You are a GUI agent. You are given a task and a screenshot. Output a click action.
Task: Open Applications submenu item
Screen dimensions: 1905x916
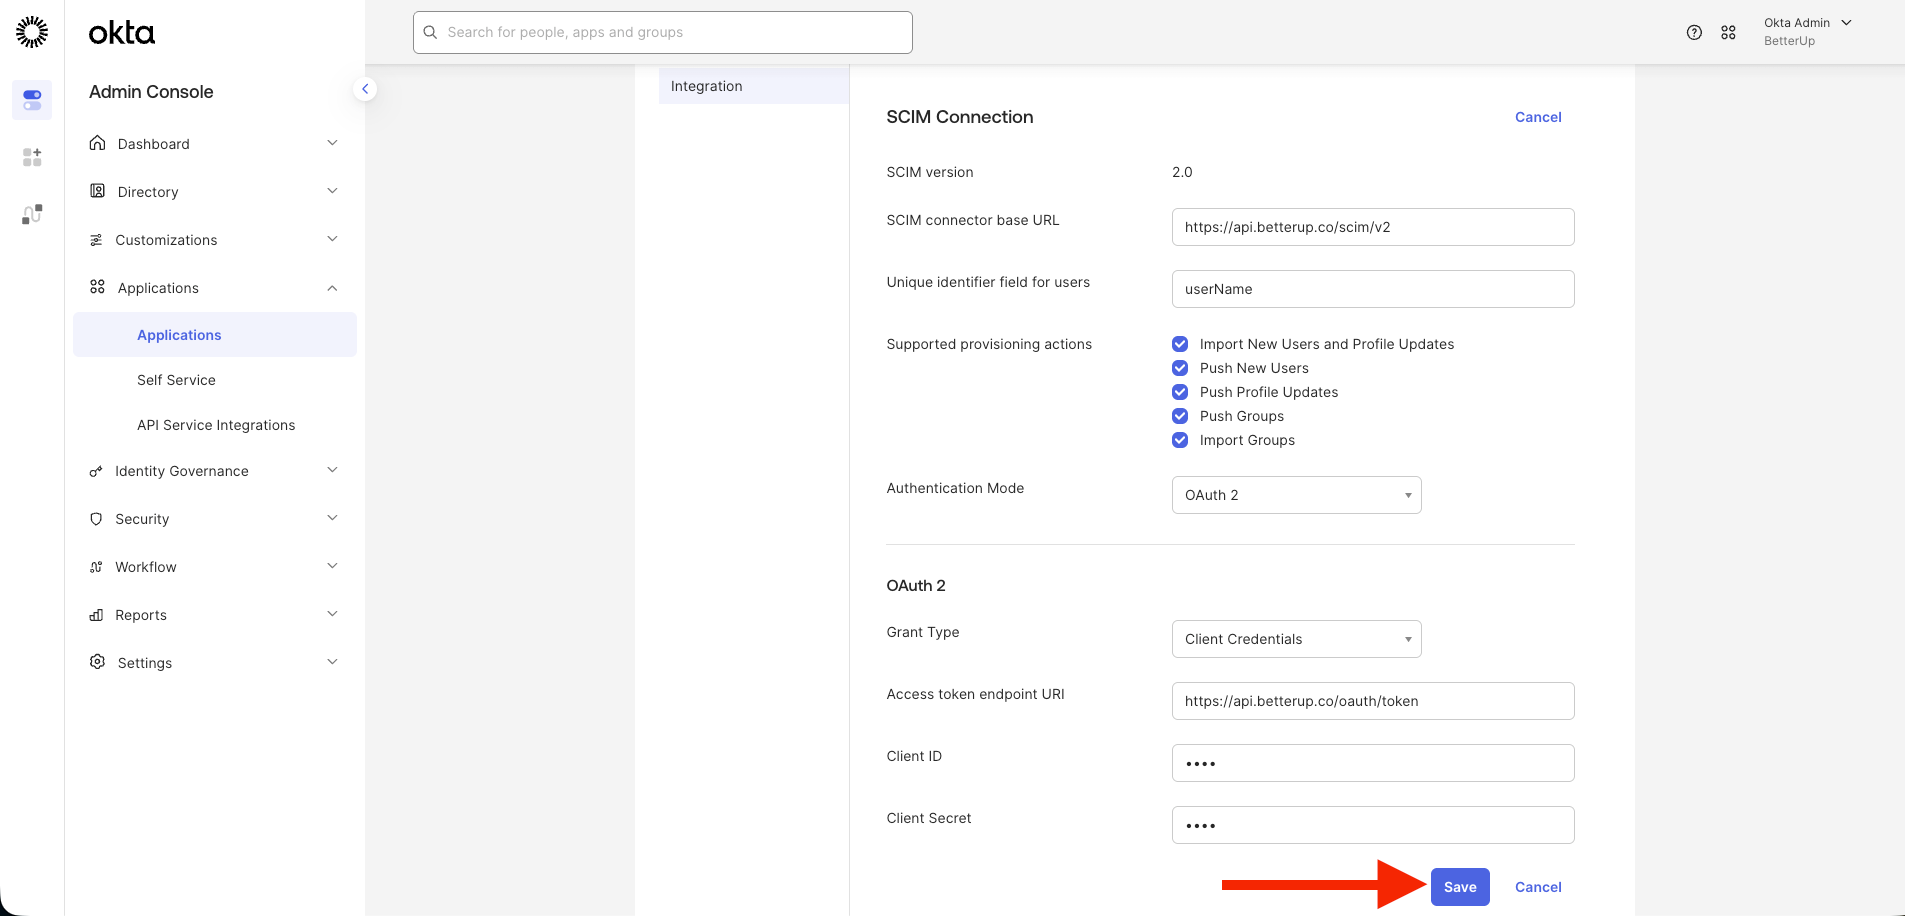coord(215,335)
